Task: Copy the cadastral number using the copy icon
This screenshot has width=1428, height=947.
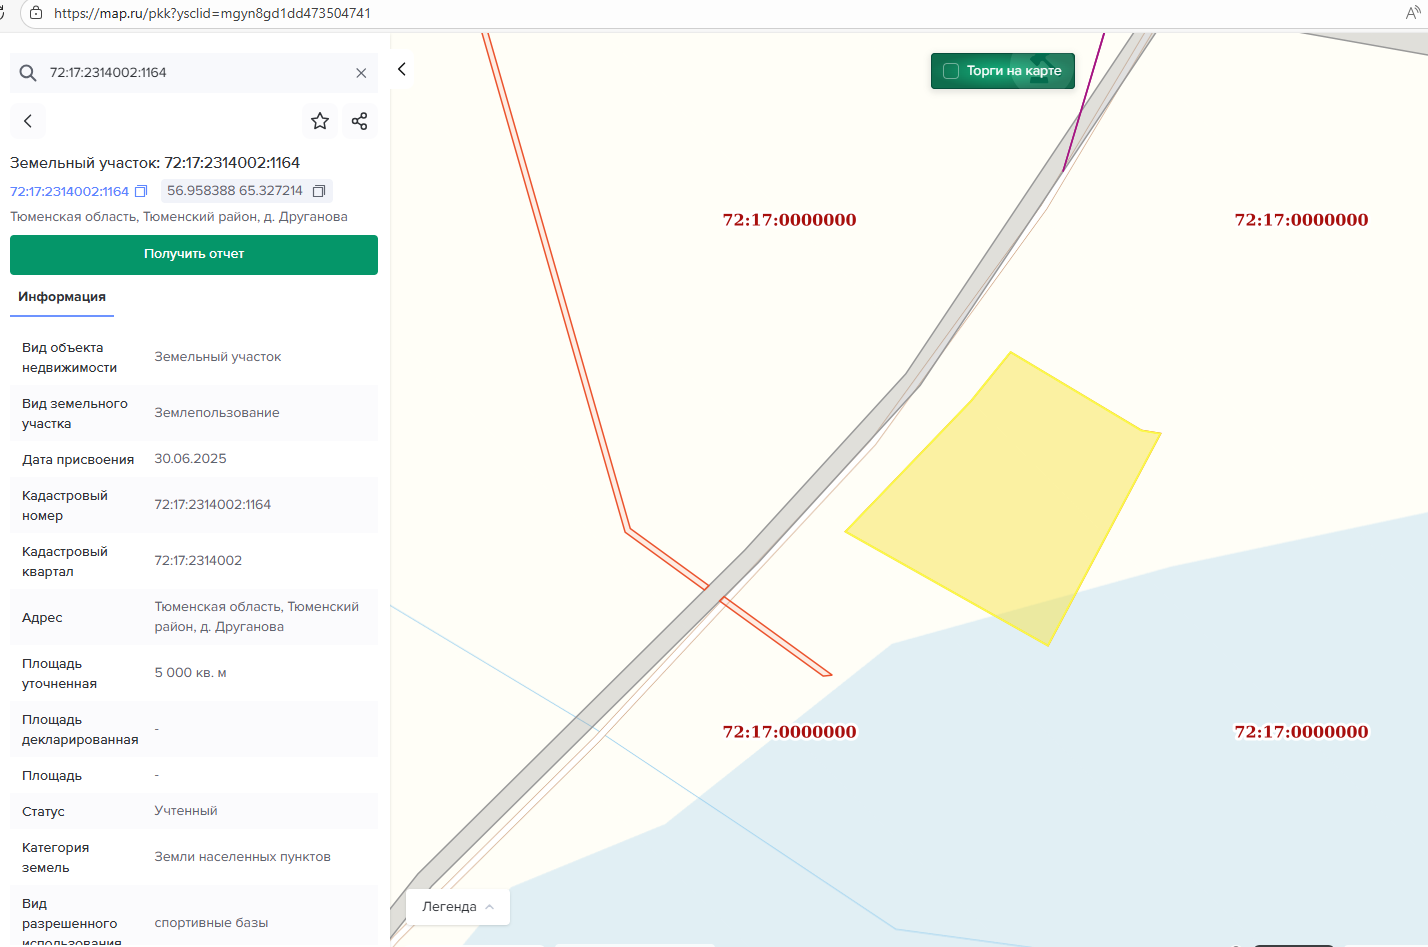Action: click(x=141, y=191)
